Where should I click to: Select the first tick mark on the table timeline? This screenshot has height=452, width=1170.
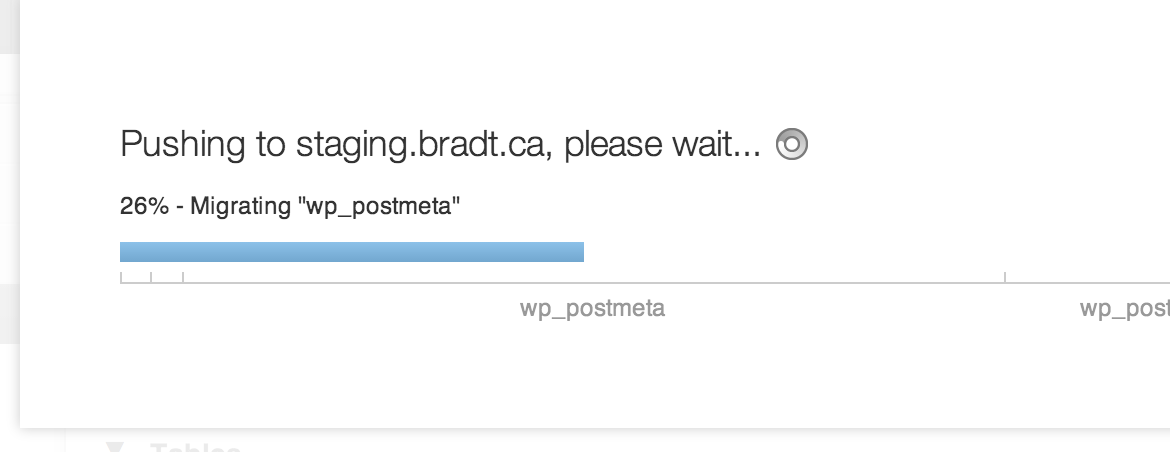[x=121, y=277]
